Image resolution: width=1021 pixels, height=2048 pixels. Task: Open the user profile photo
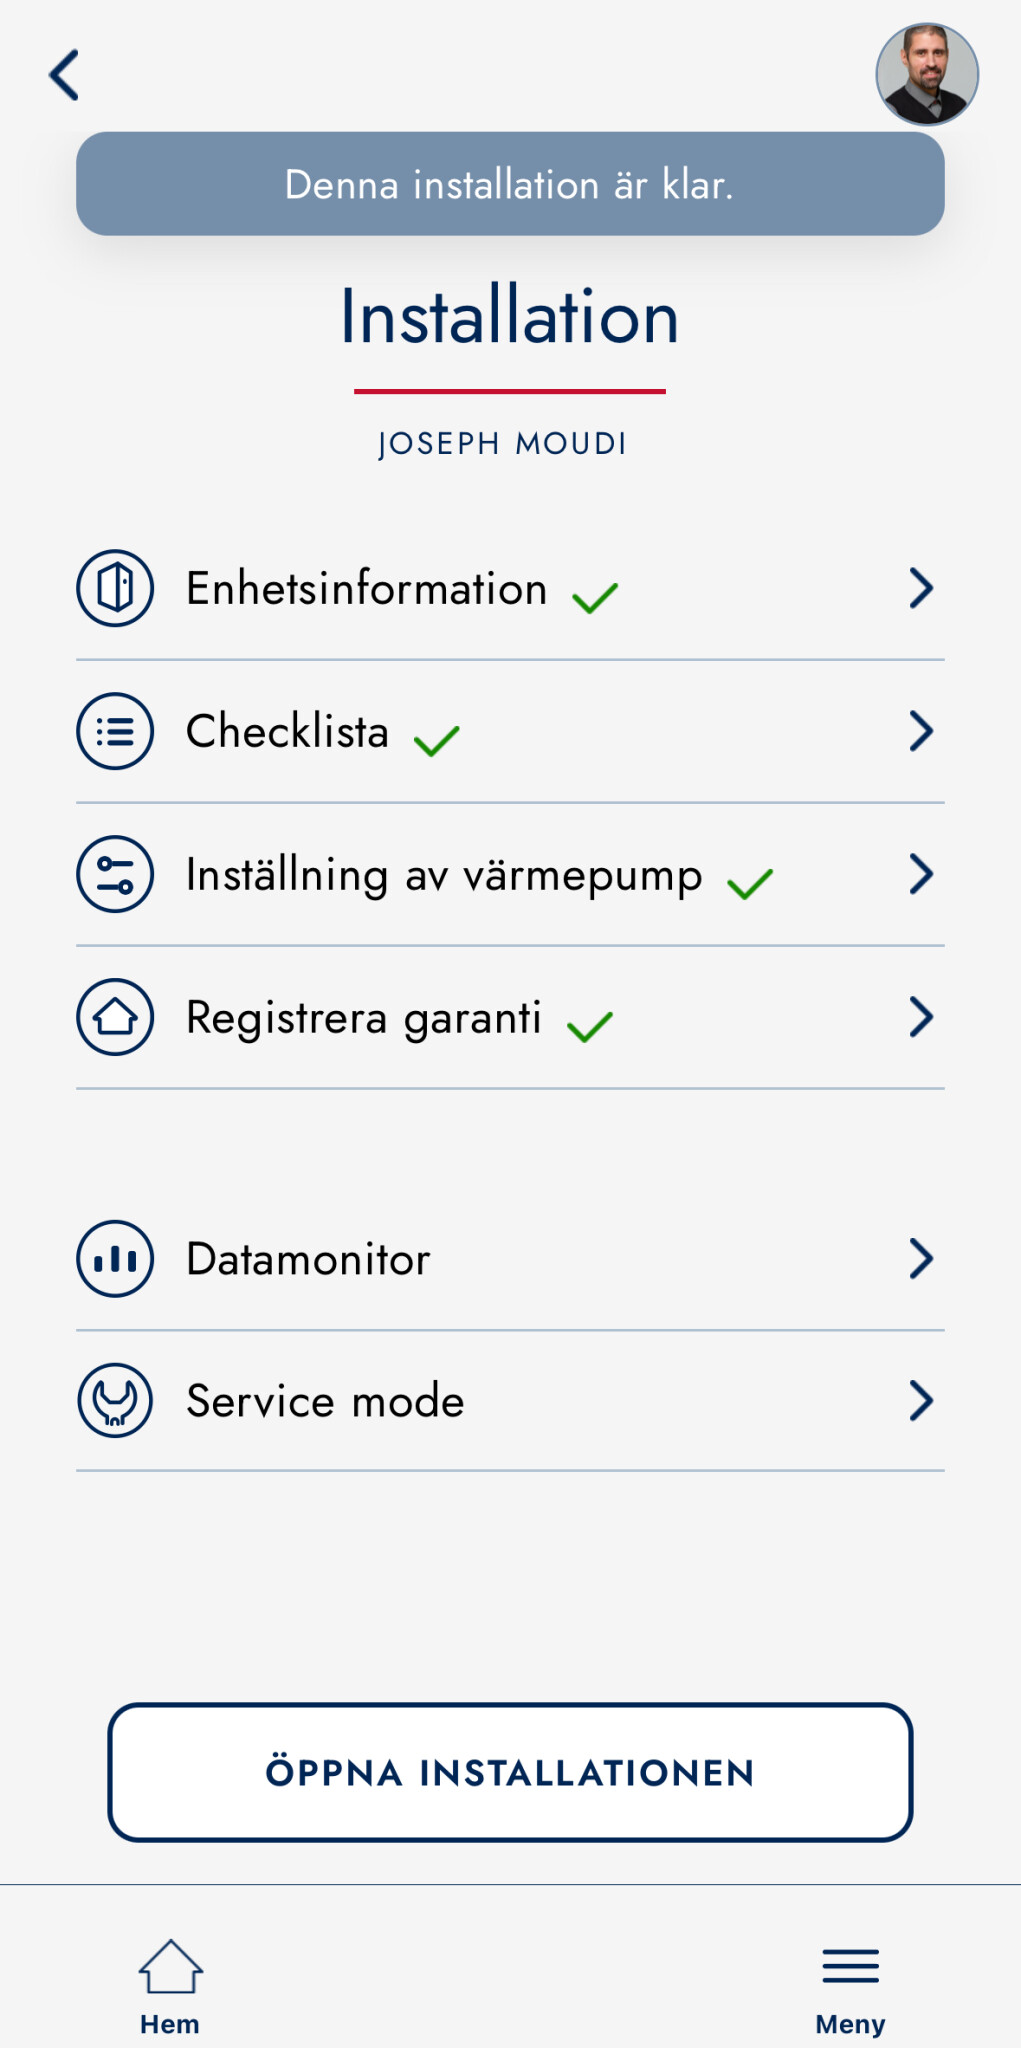tap(927, 74)
